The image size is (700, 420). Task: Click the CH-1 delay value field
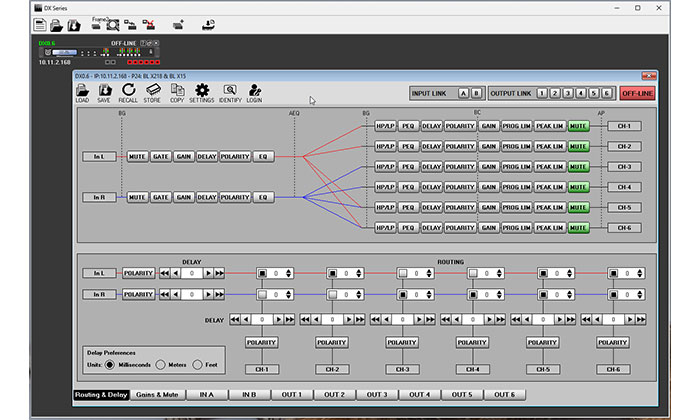[260, 320]
